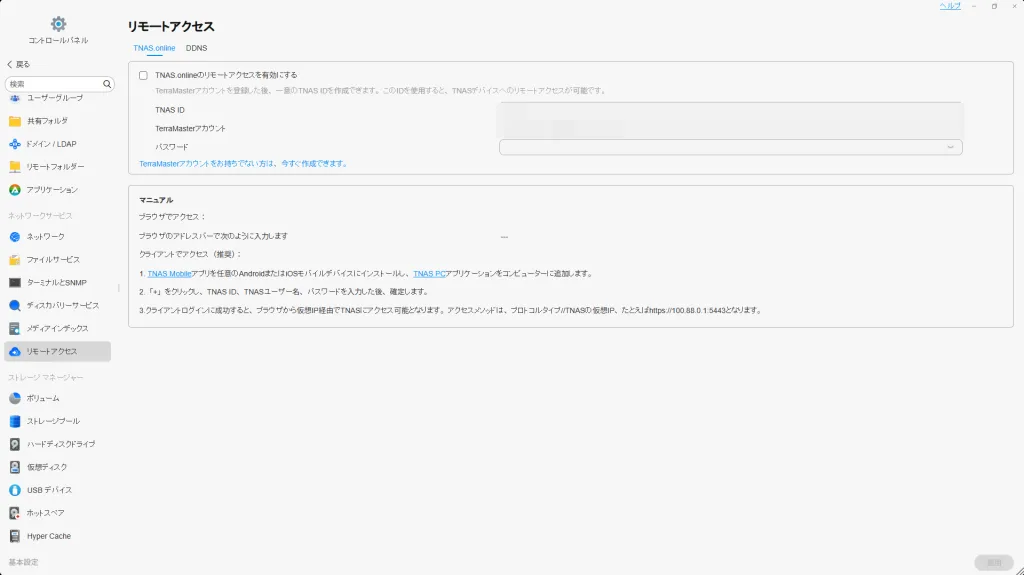
Task: Open Terminal and SNMP icon
Action: pyautogui.click(x=15, y=283)
